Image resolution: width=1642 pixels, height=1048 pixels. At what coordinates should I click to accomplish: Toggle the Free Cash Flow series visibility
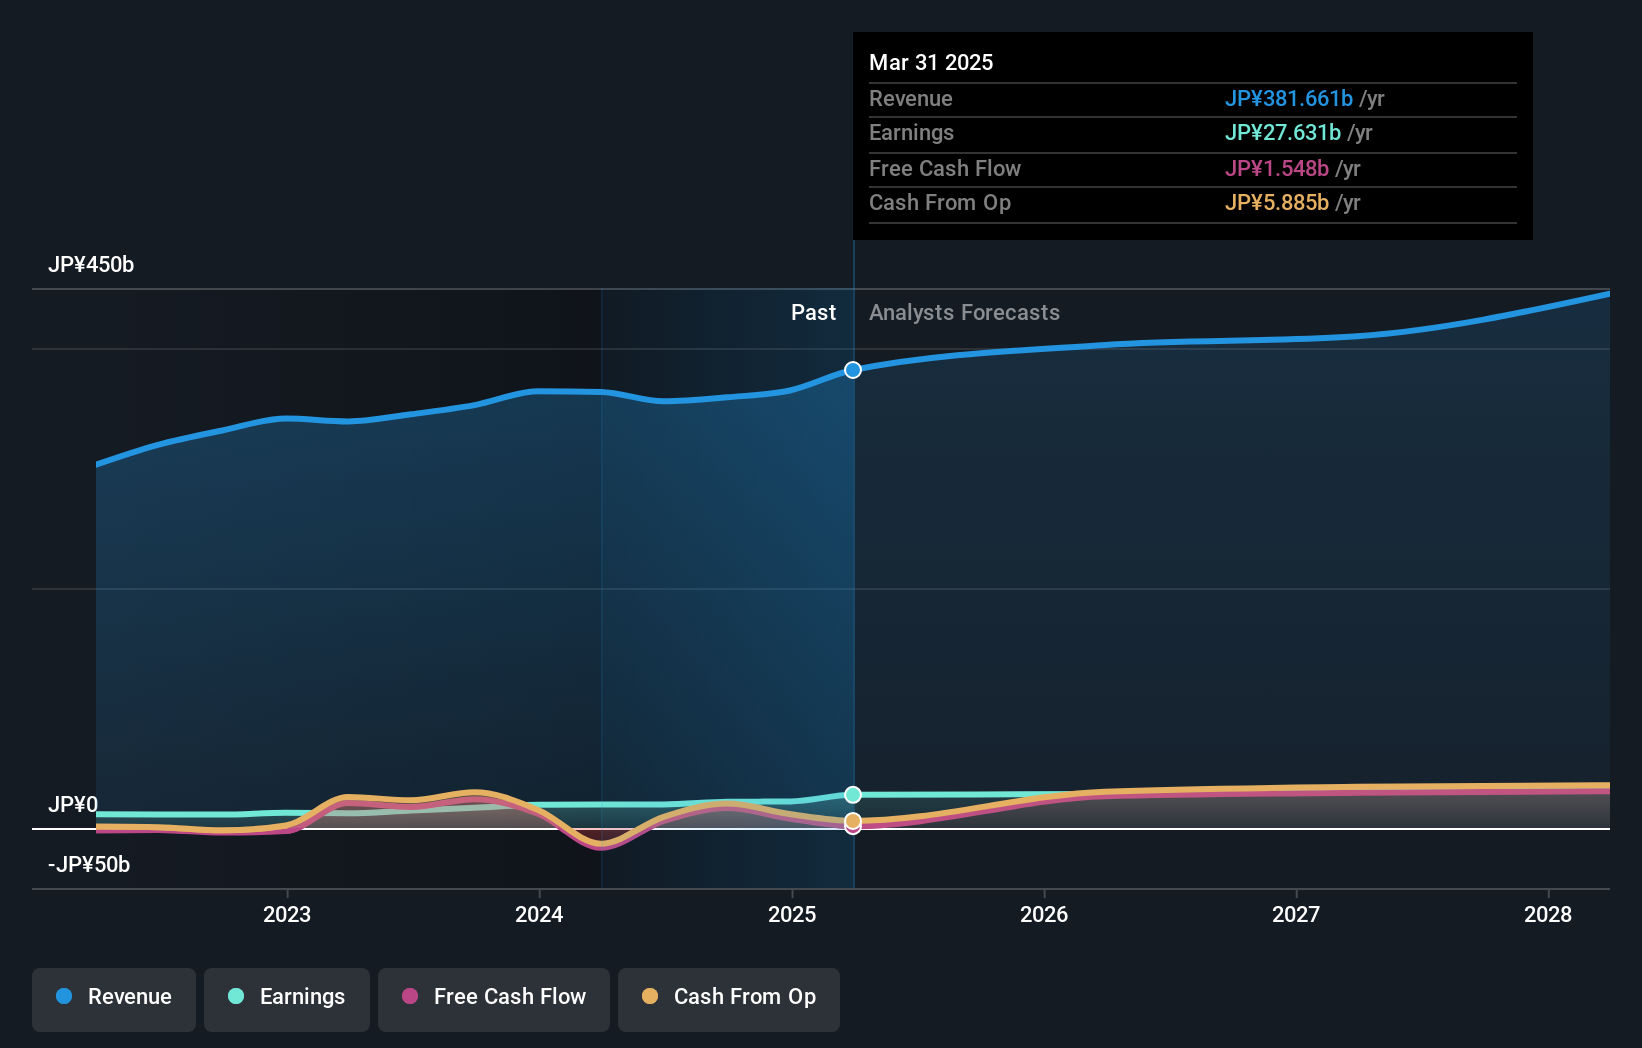pos(494,997)
